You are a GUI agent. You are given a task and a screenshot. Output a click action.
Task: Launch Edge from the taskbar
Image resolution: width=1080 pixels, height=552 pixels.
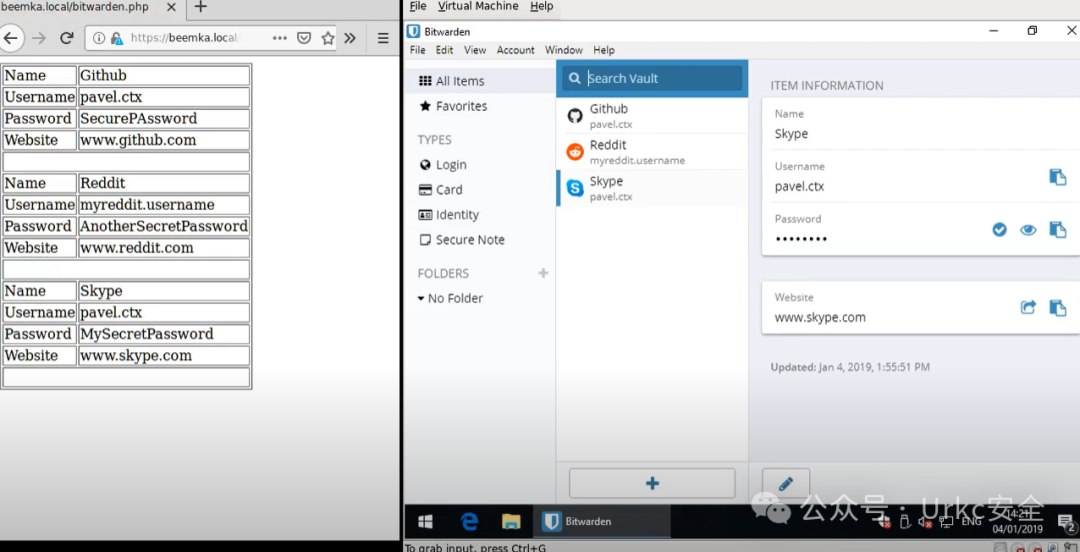tap(469, 522)
